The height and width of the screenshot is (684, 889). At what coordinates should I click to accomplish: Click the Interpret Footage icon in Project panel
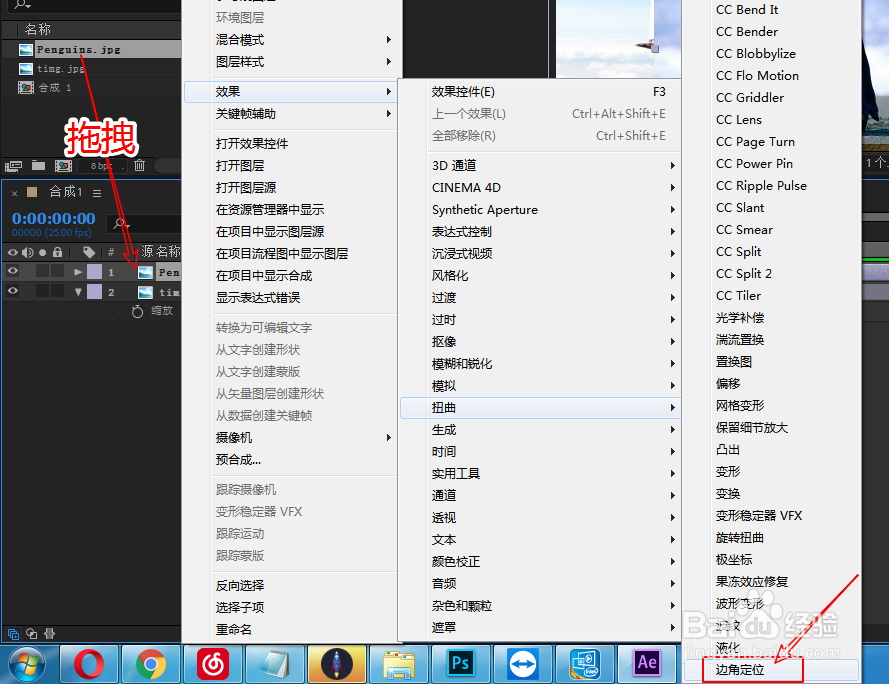[13, 166]
